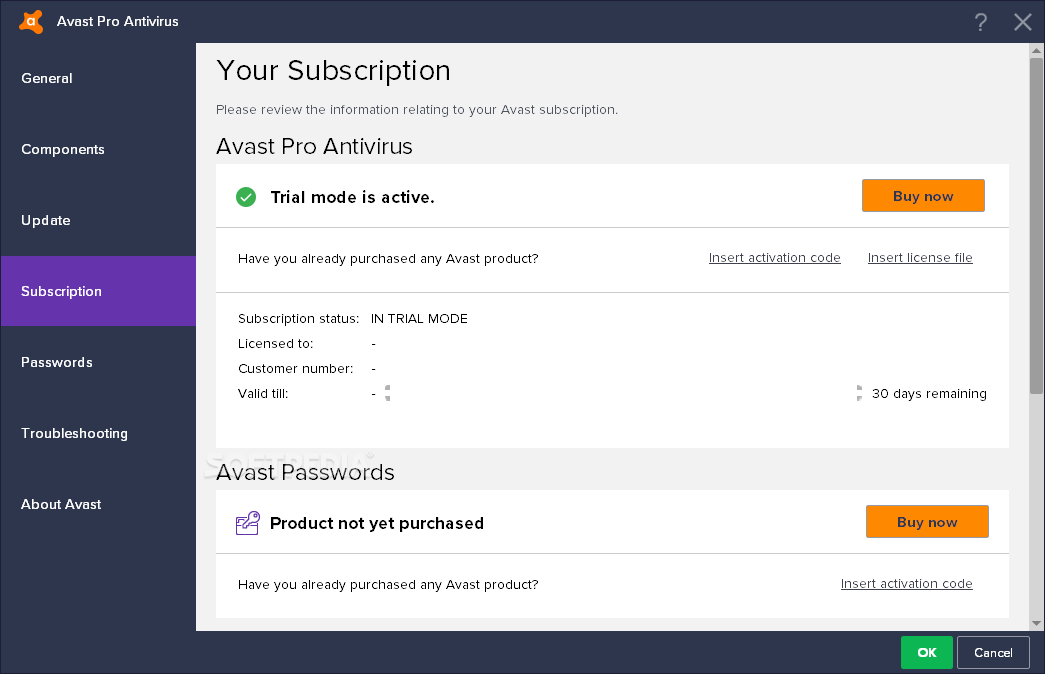Click the Subscription status label

click(298, 319)
